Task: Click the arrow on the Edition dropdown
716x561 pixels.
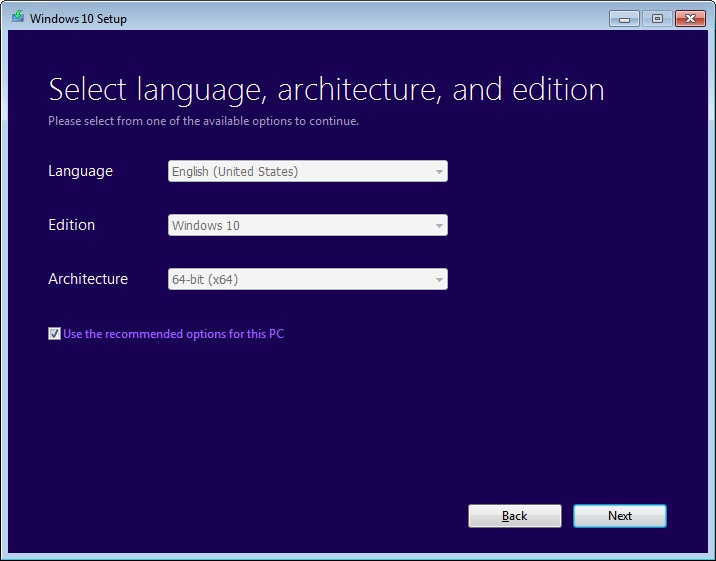Action: pos(439,226)
